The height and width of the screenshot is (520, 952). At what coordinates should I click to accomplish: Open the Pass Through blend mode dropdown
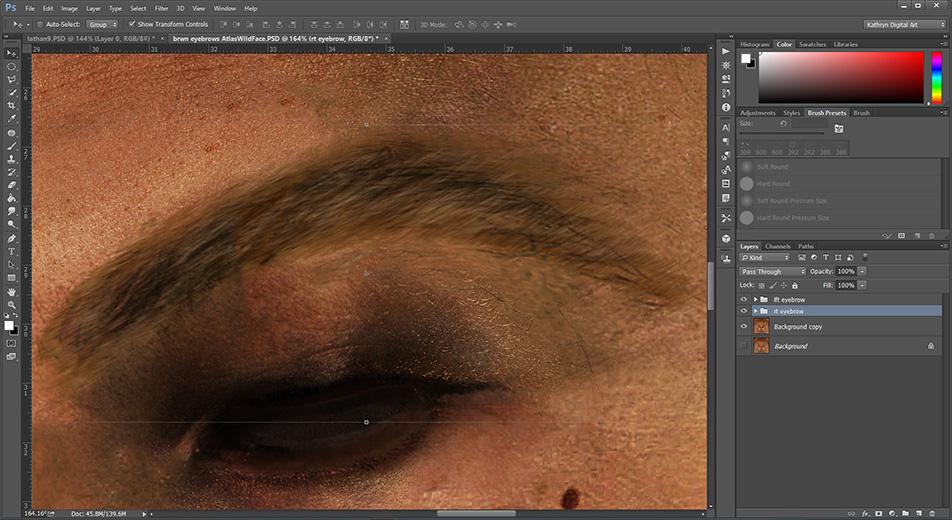tap(772, 271)
